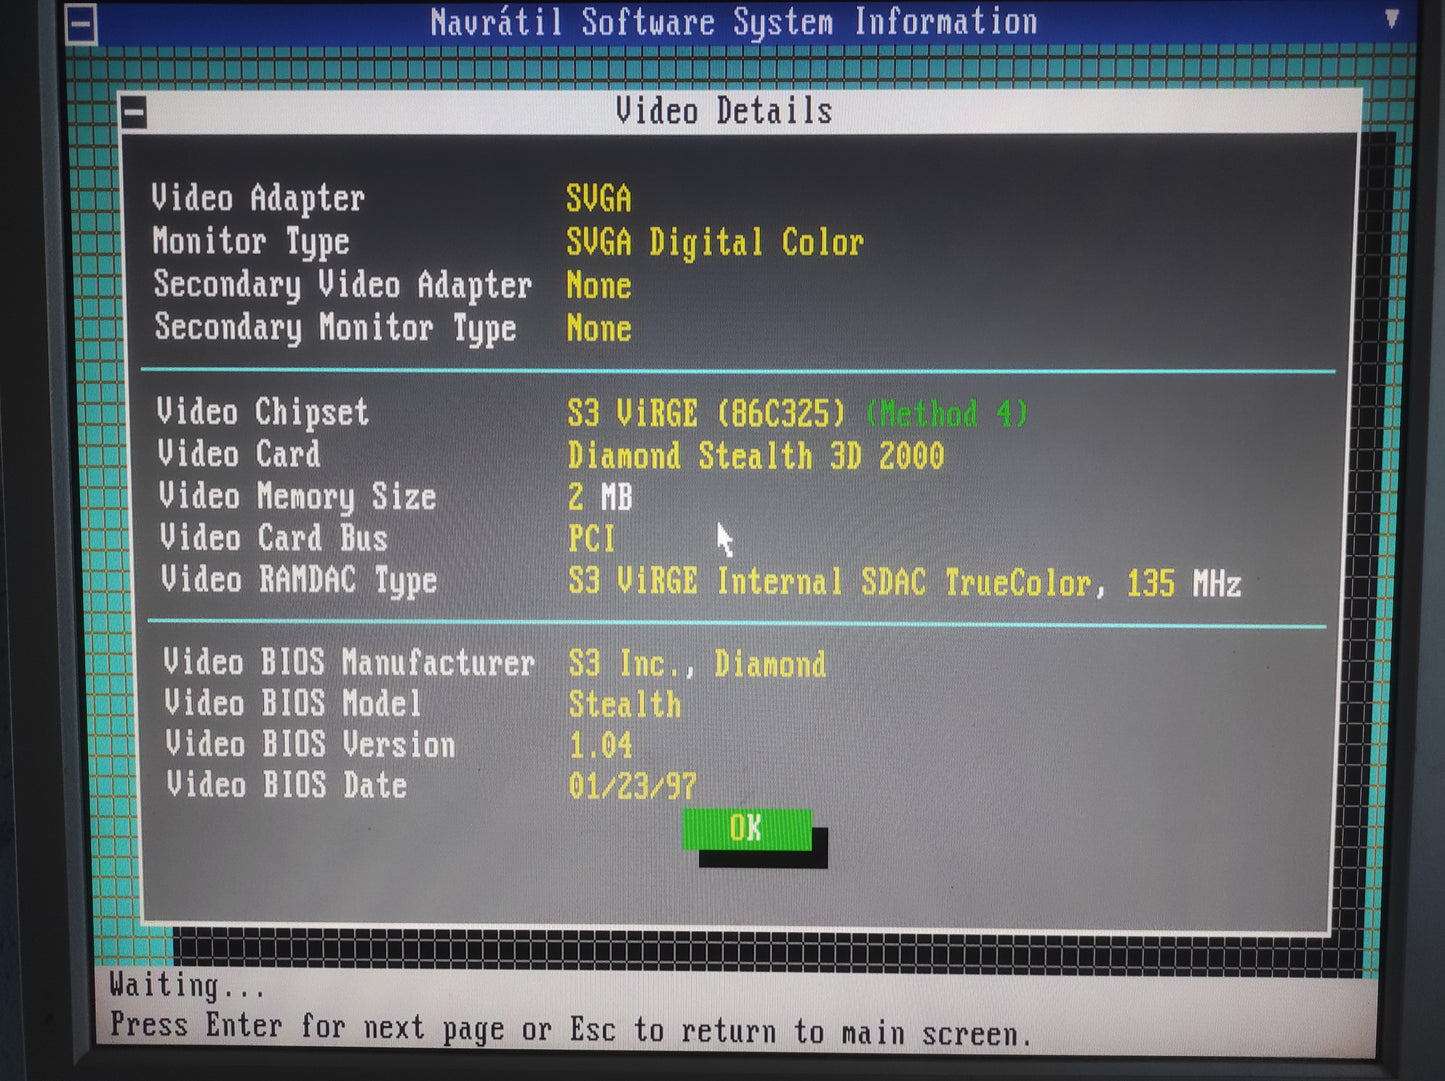1445x1081 pixels.
Task: Click the PCI bus value
Action: [x=591, y=539]
